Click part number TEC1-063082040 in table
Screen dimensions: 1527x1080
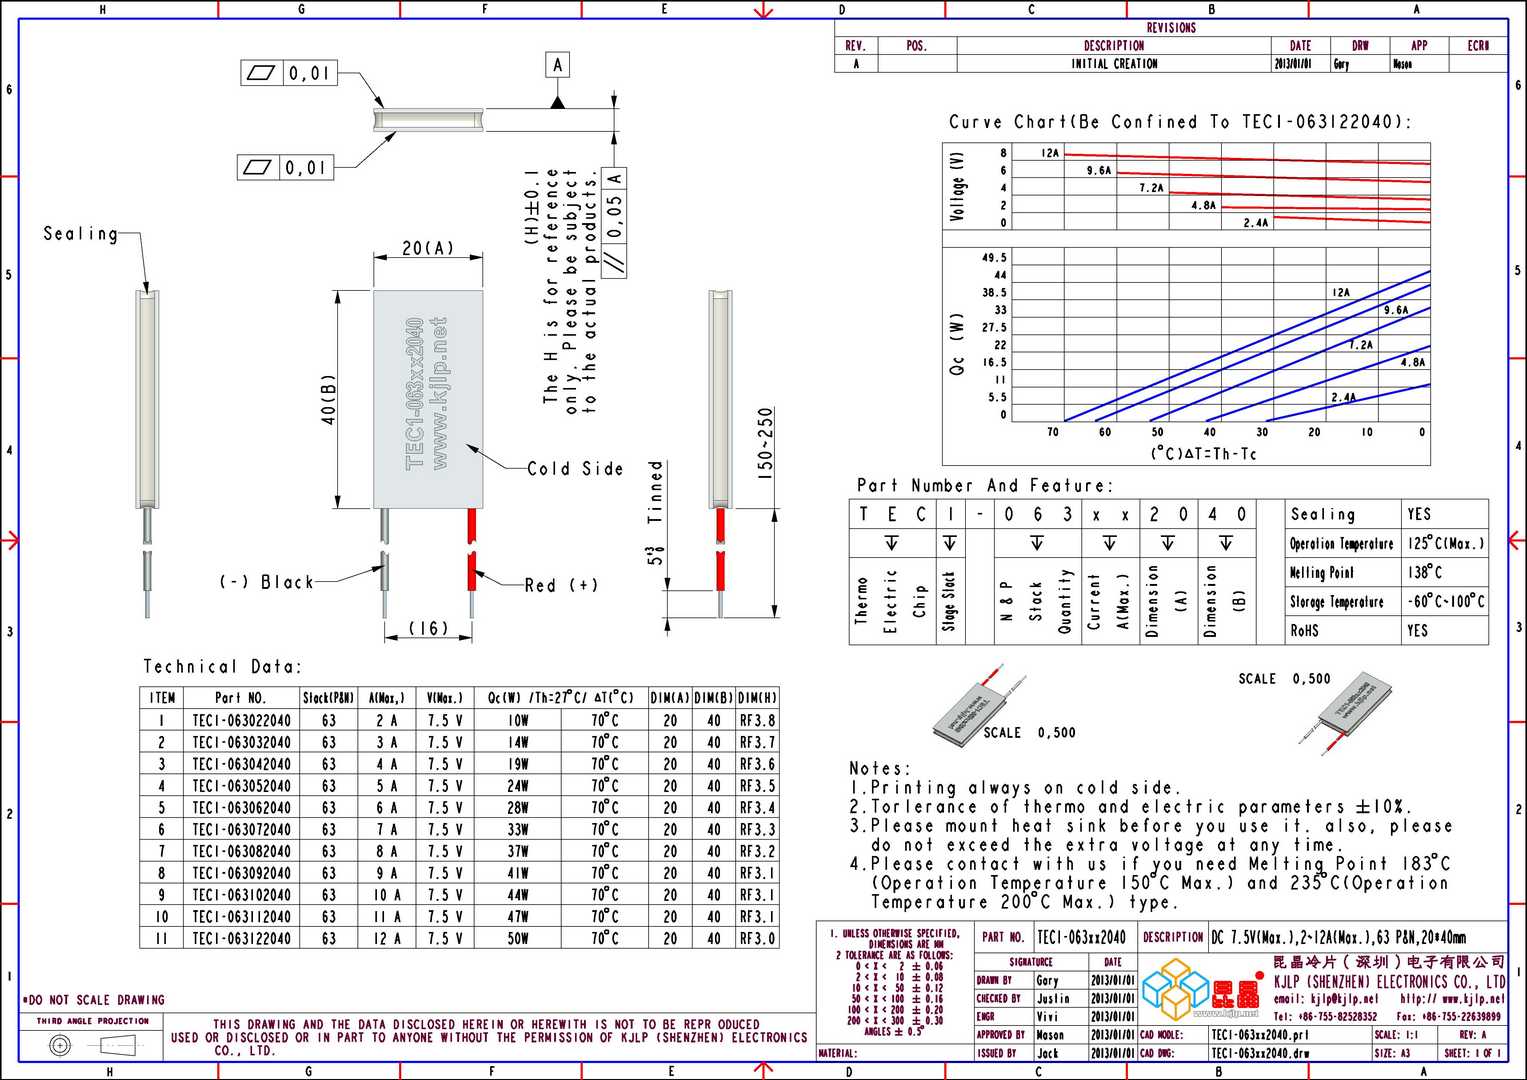click(x=241, y=852)
